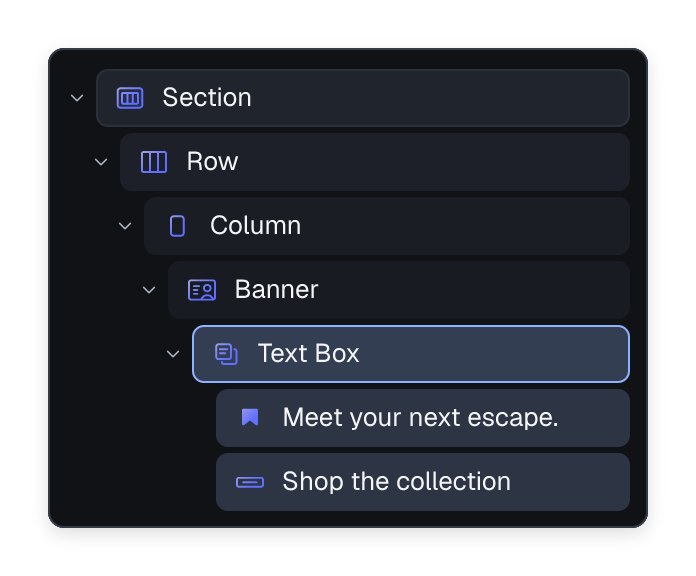Click the Banner image-card icon
Image resolution: width=696 pixels, height=576 pixels.
[202, 290]
